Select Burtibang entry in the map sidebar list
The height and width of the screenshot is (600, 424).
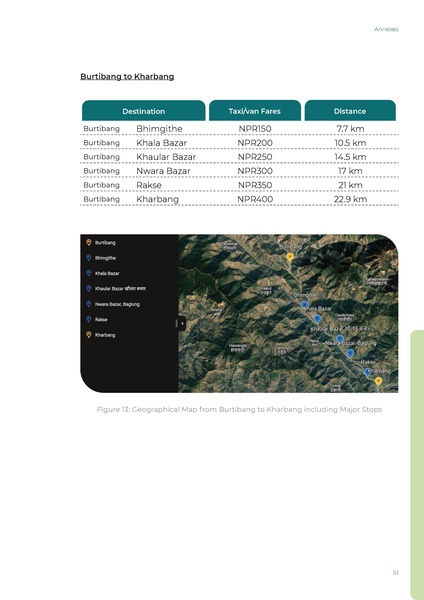pyautogui.click(x=105, y=243)
